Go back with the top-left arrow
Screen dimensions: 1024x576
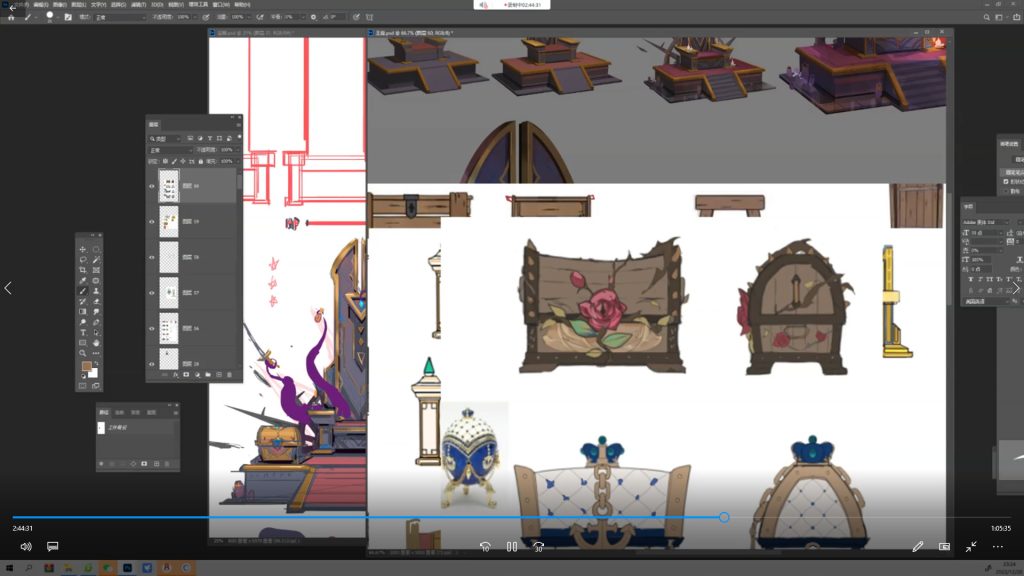click(x=12, y=8)
